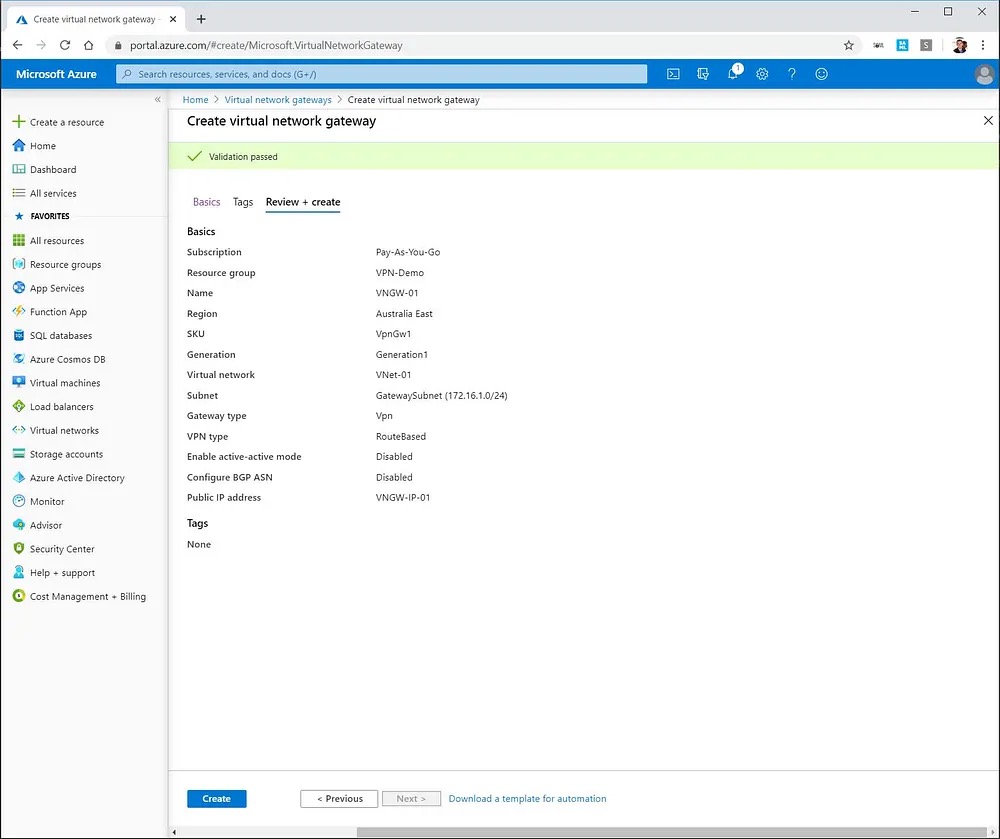
Task: Click the Previous button
Action: [339, 798]
